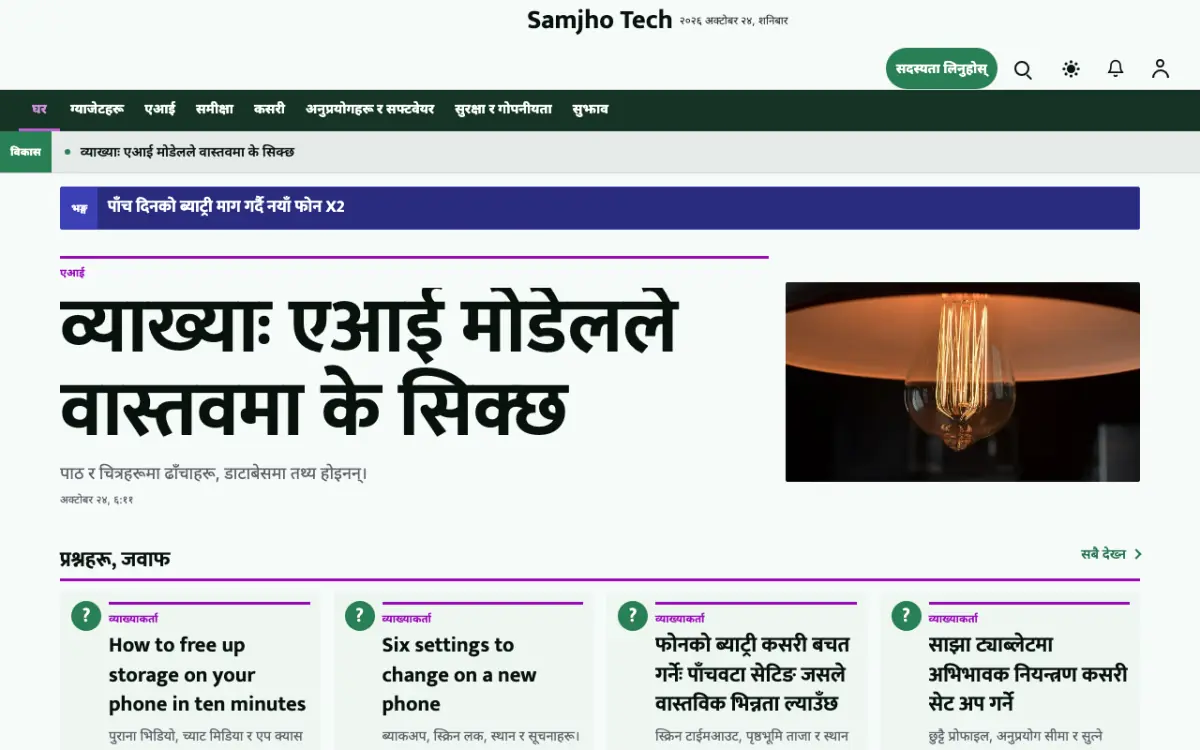The height and width of the screenshot is (750, 1200).
Task: Open the ग्याजेटहरू nav item
Action: click(x=96, y=109)
